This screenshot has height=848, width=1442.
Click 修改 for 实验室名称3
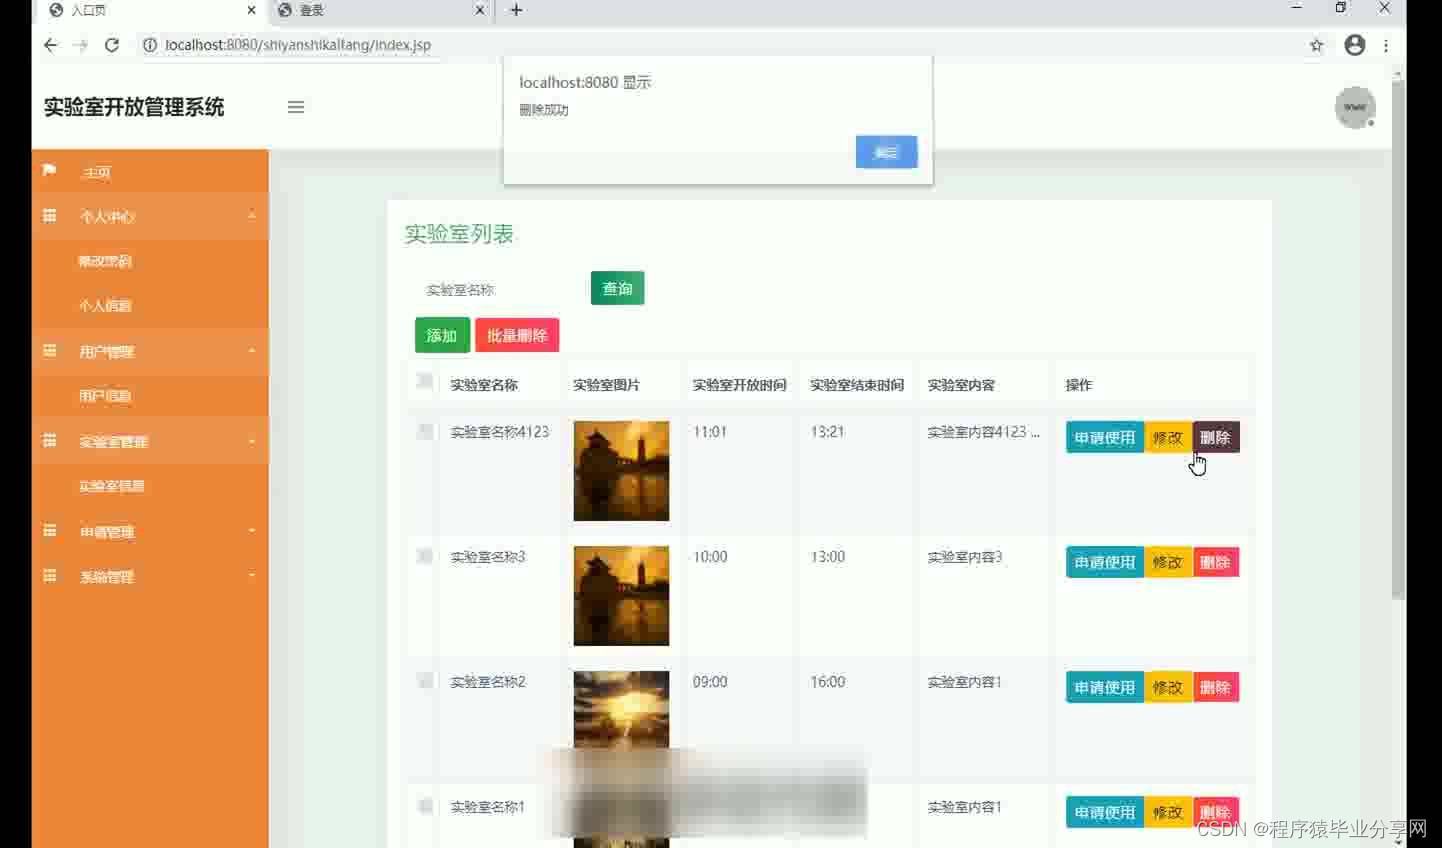pos(1168,562)
